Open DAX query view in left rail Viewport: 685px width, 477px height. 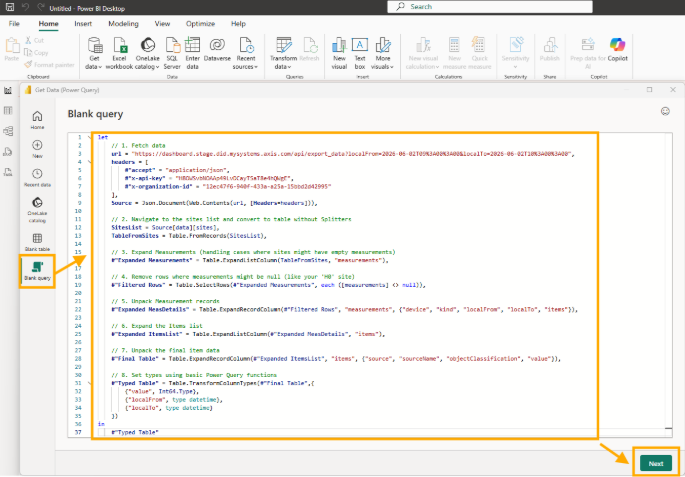click(x=8, y=152)
